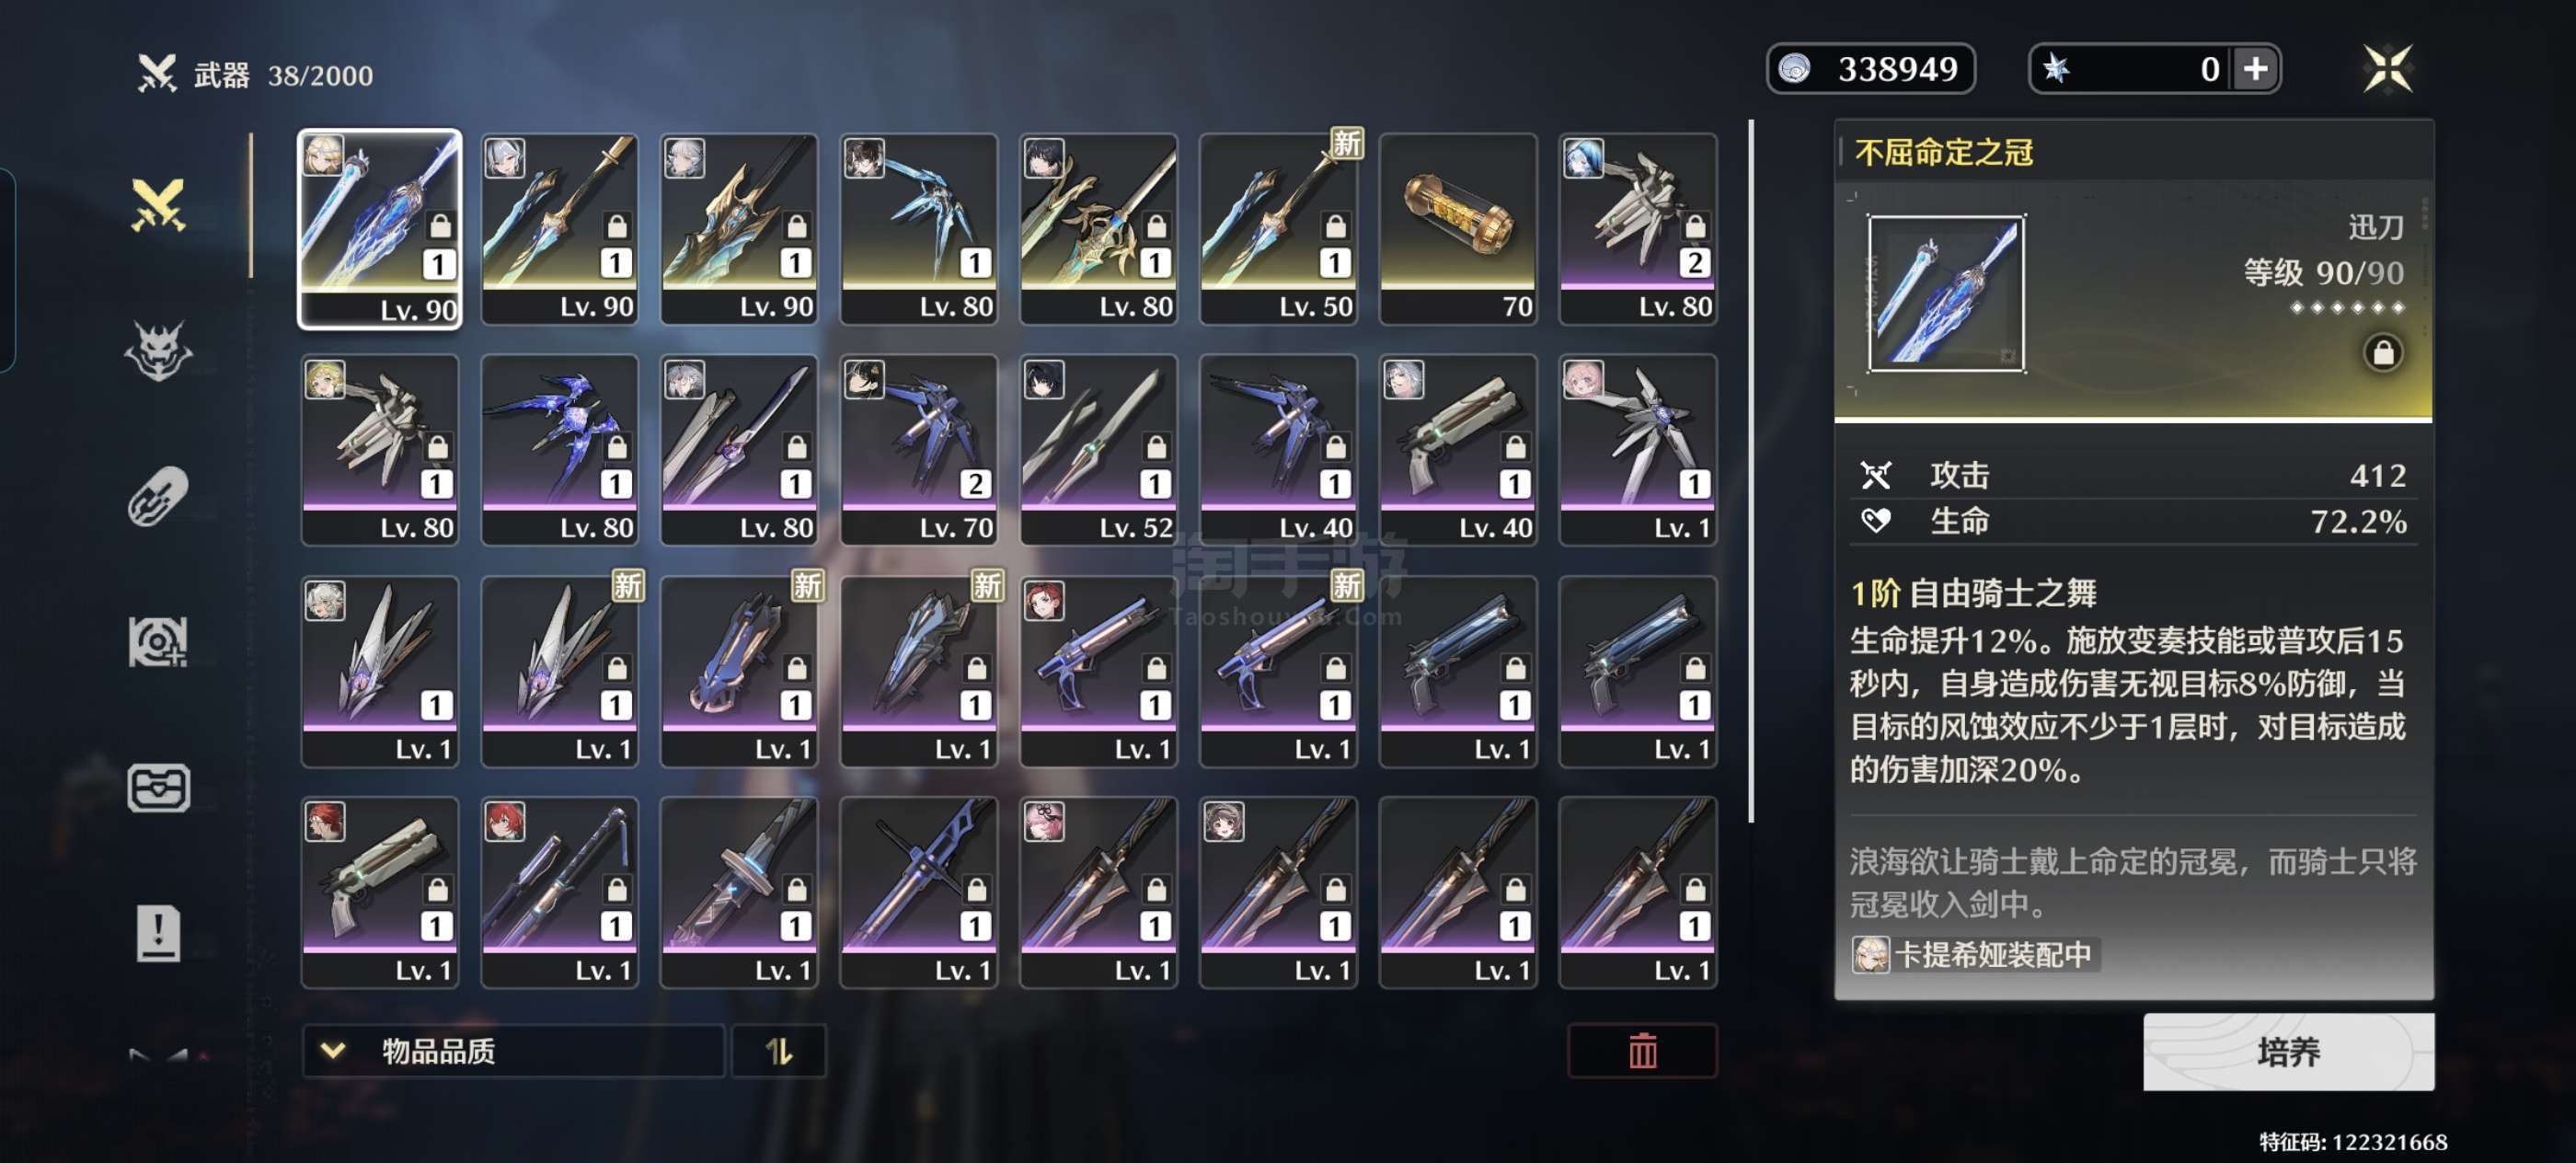The width and height of the screenshot is (2576, 1163).
Task: Click the weapon list vertical scrollbar
Action: point(1751,471)
